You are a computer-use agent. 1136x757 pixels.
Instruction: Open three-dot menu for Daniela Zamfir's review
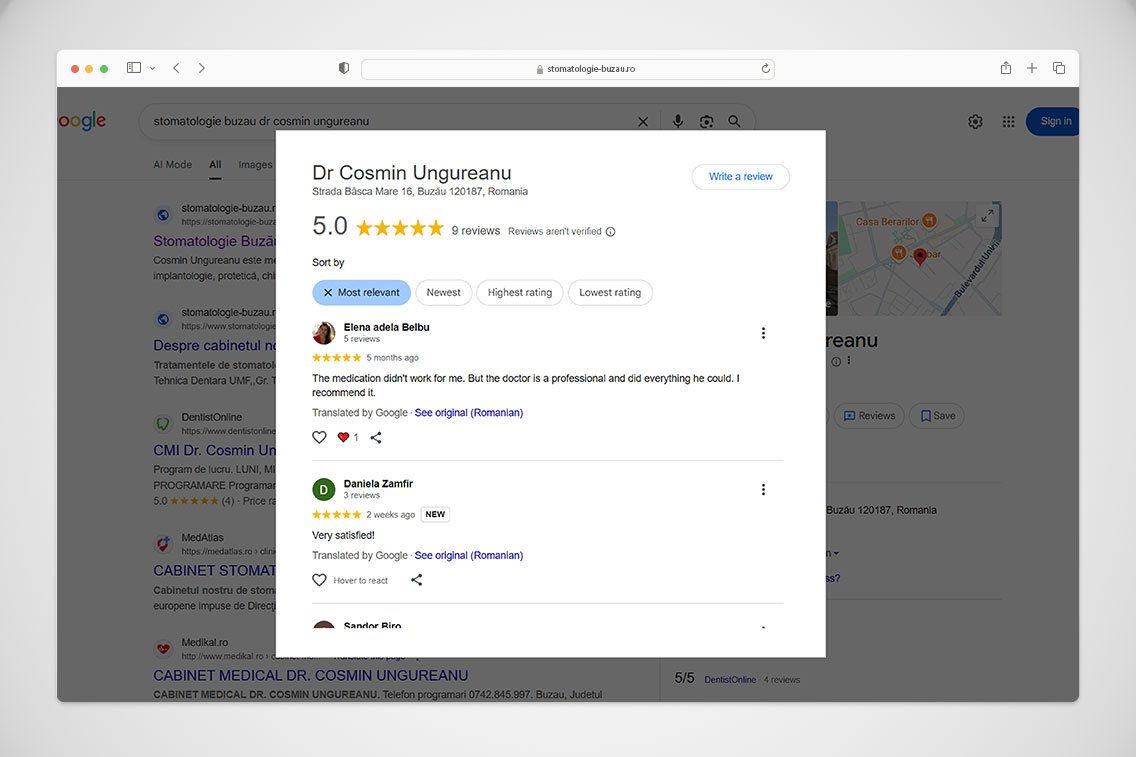(763, 490)
